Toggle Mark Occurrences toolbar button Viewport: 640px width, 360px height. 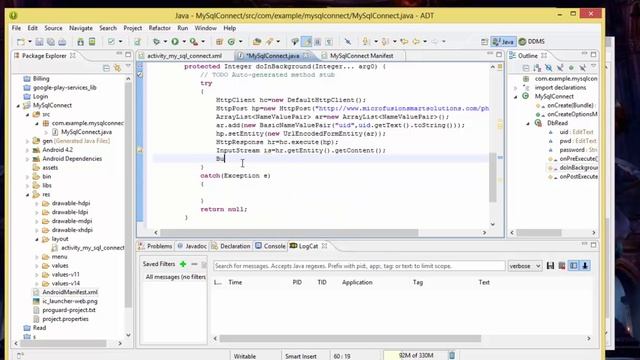click(x=307, y=42)
